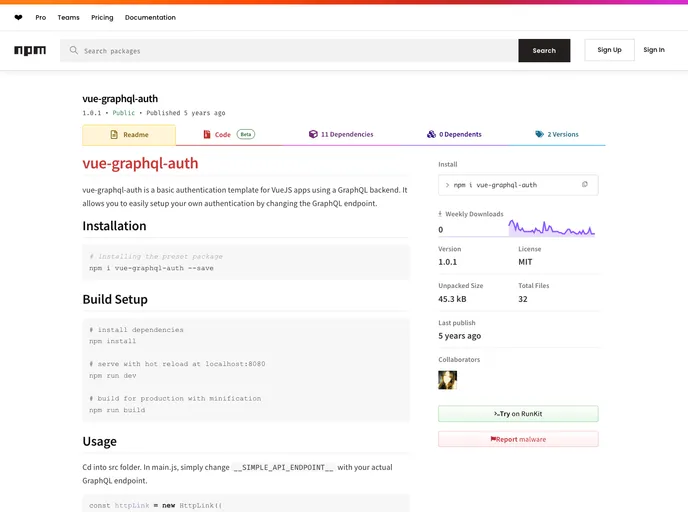Click the Build Setup heading
Image resolution: width=688 pixels, height=512 pixels.
click(115, 299)
